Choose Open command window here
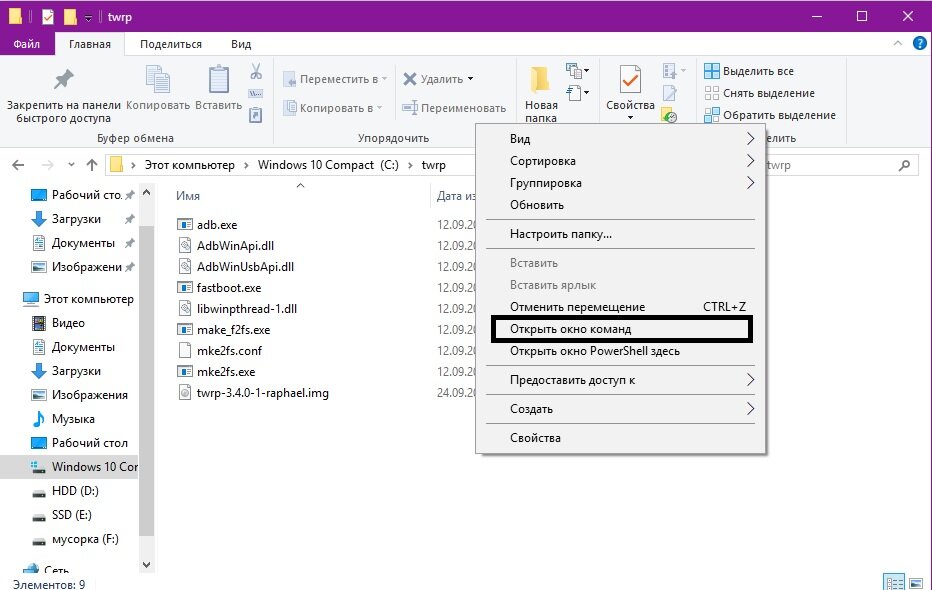The image size is (932, 590). pyautogui.click(x=621, y=329)
